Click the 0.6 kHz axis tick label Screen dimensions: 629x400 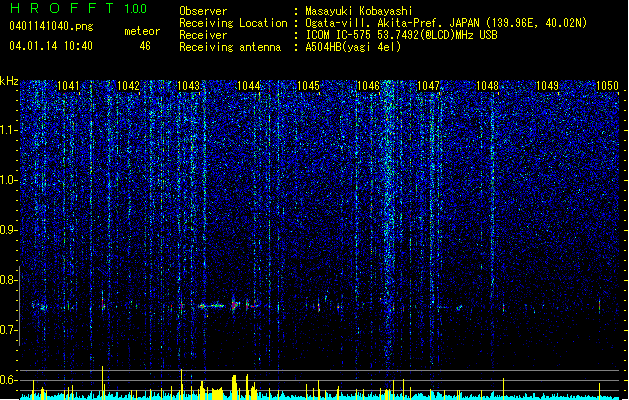pyautogui.click(x=8, y=380)
